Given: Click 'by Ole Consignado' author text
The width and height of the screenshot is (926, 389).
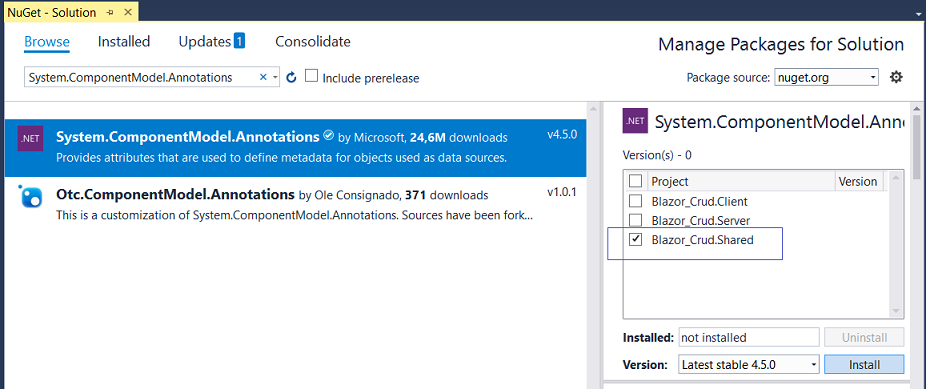Looking at the screenshot, I should 350,194.
